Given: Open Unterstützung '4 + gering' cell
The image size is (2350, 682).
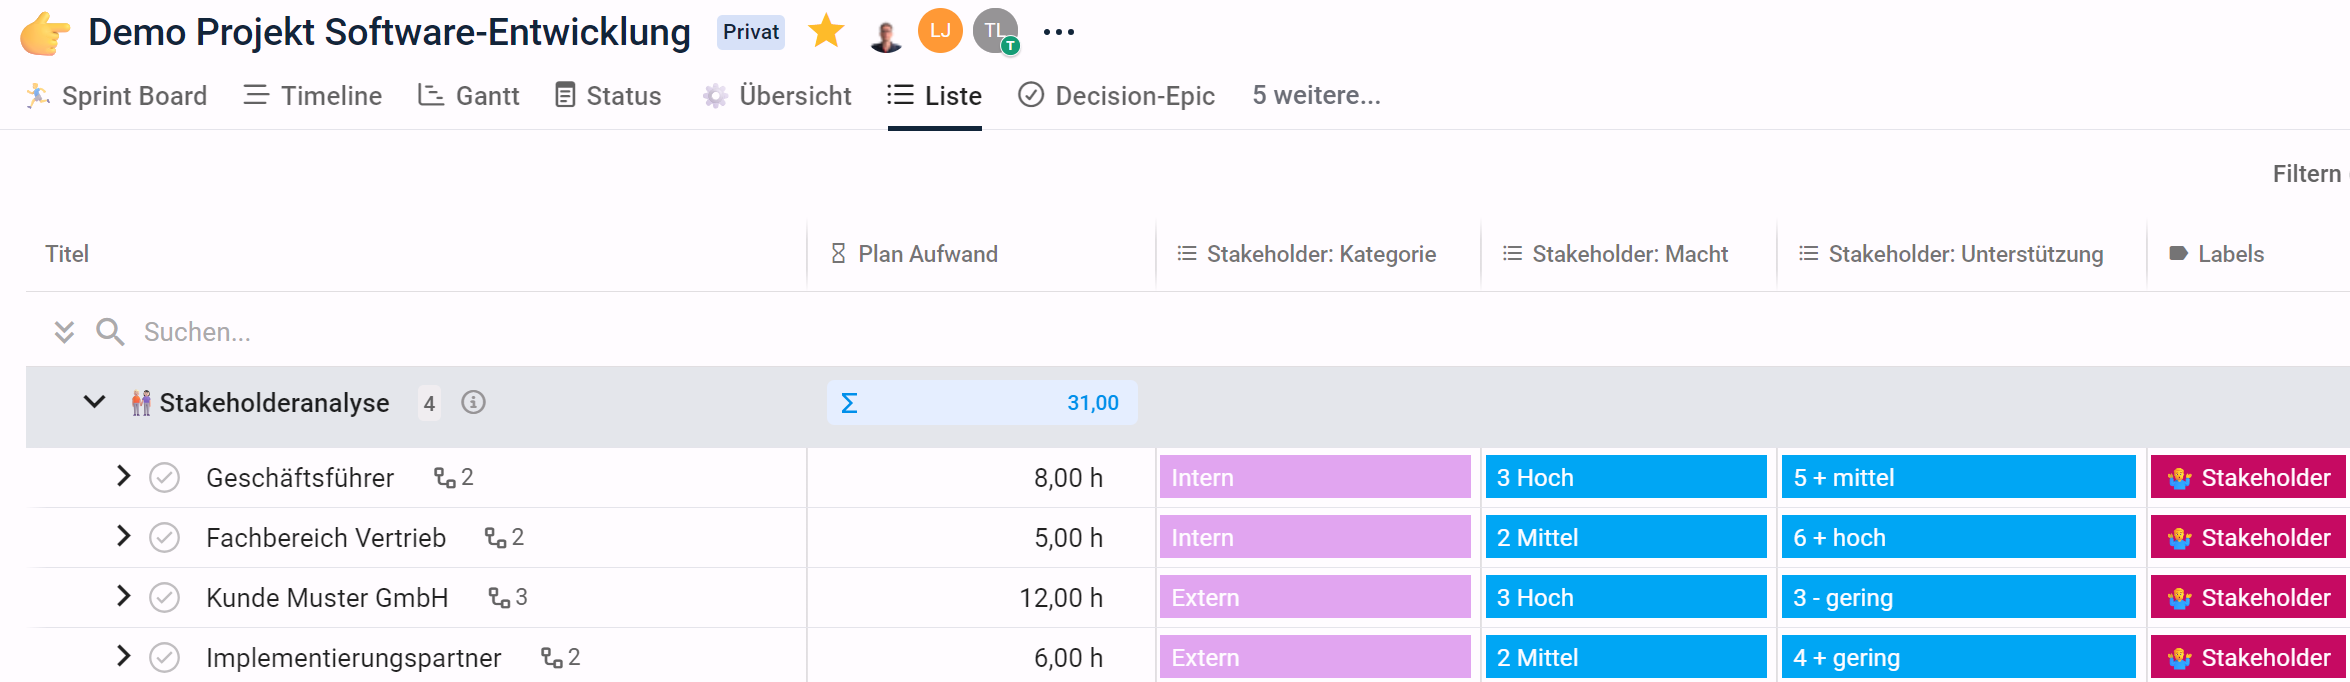Looking at the screenshot, I should click(x=1958, y=657).
